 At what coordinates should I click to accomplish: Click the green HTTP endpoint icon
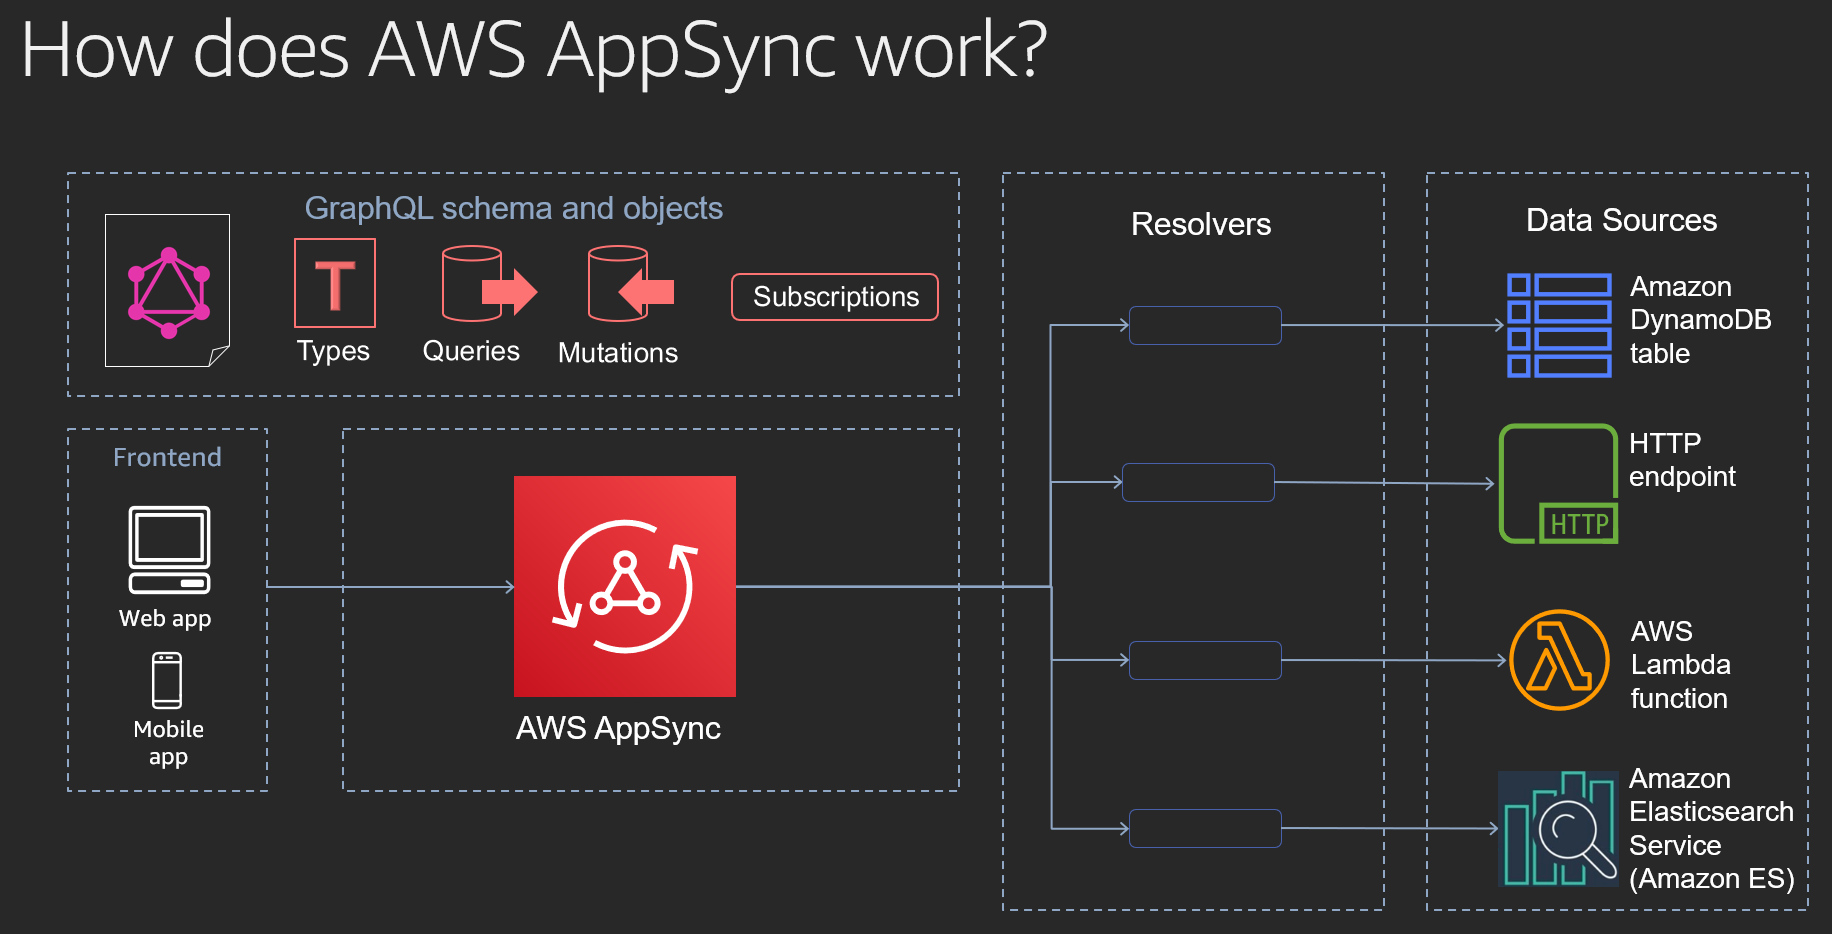point(1558,484)
